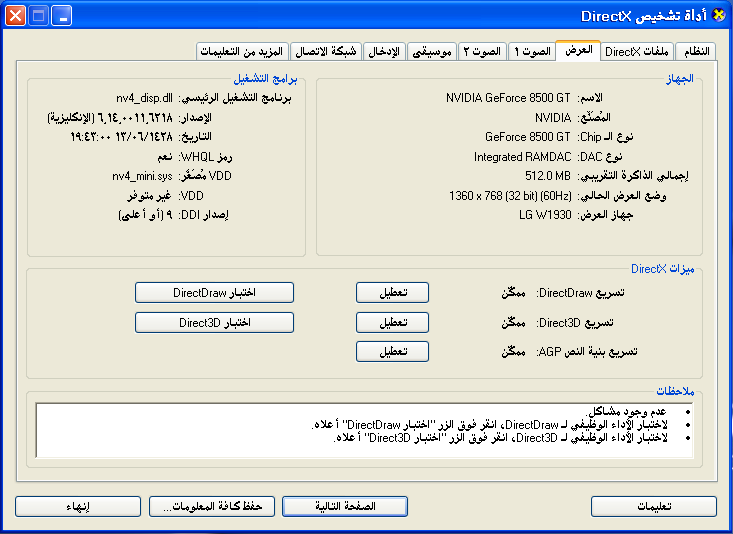Screen dimensions: 733x534
Task: Click the عدم وجود مشاكل note line
Action: [x=626, y=411]
